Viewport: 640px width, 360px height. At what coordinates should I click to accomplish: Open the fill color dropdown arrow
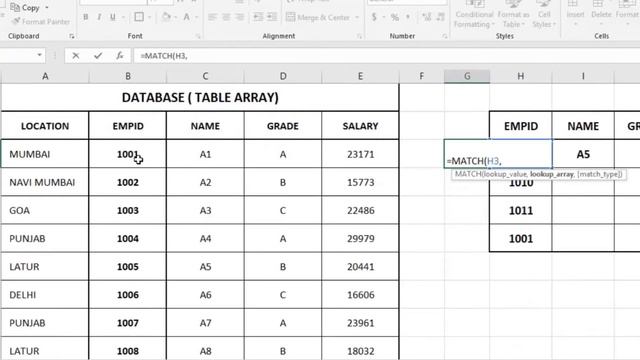pyautogui.click(x=176, y=18)
